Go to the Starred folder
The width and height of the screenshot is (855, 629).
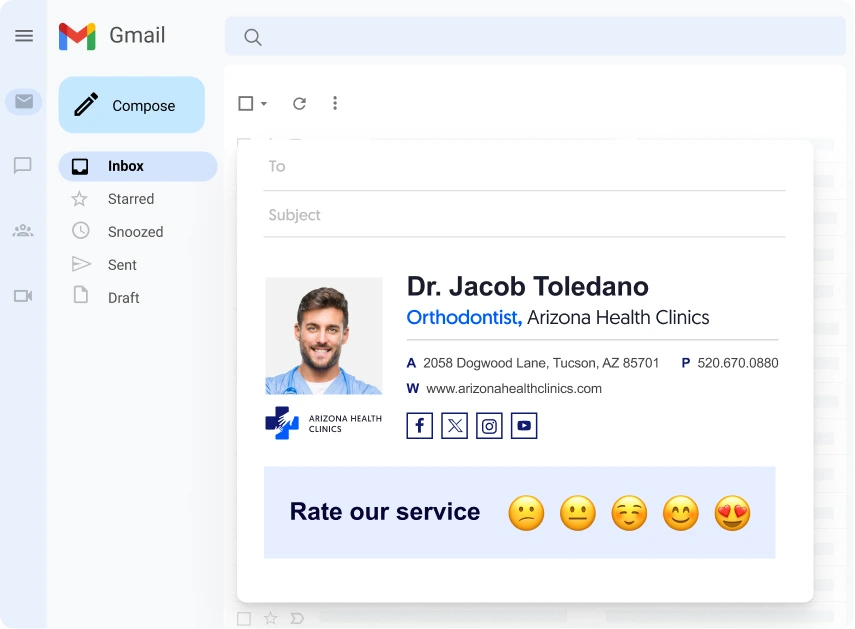(x=131, y=199)
